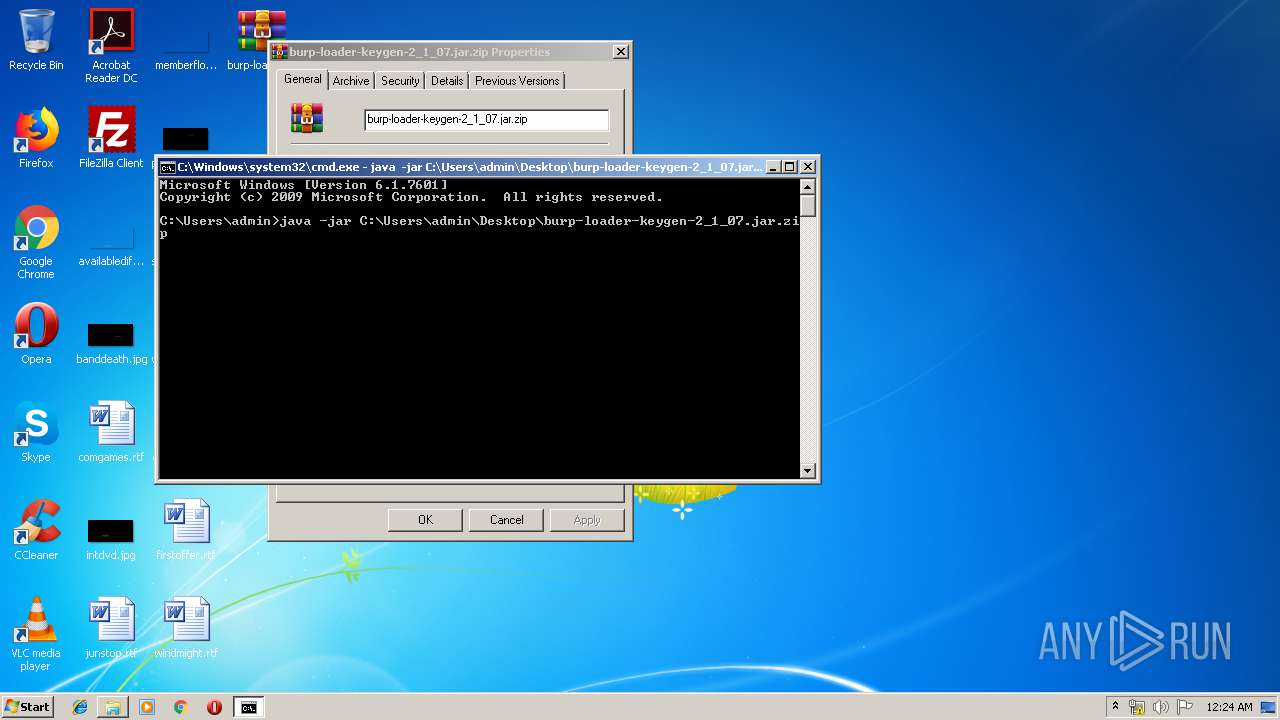Screen dimensions: 1280x720
Task: Open Google Chrome desktop shortcut
Action: click(36, 242)
